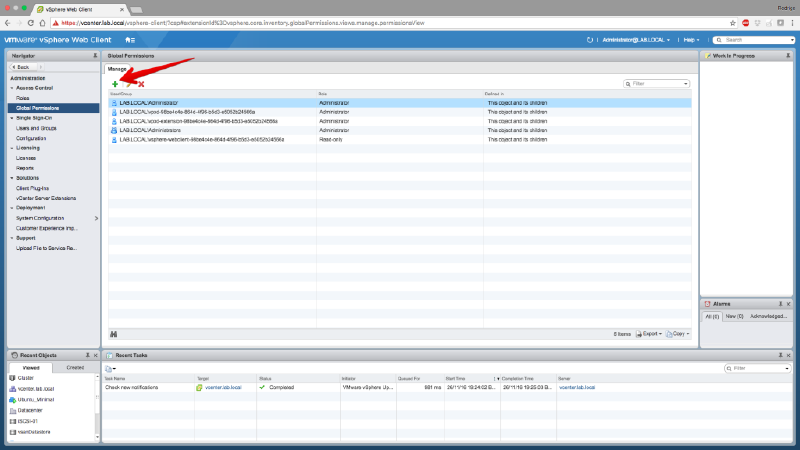Select Roles in the Navigator

[x=22, y=98]
